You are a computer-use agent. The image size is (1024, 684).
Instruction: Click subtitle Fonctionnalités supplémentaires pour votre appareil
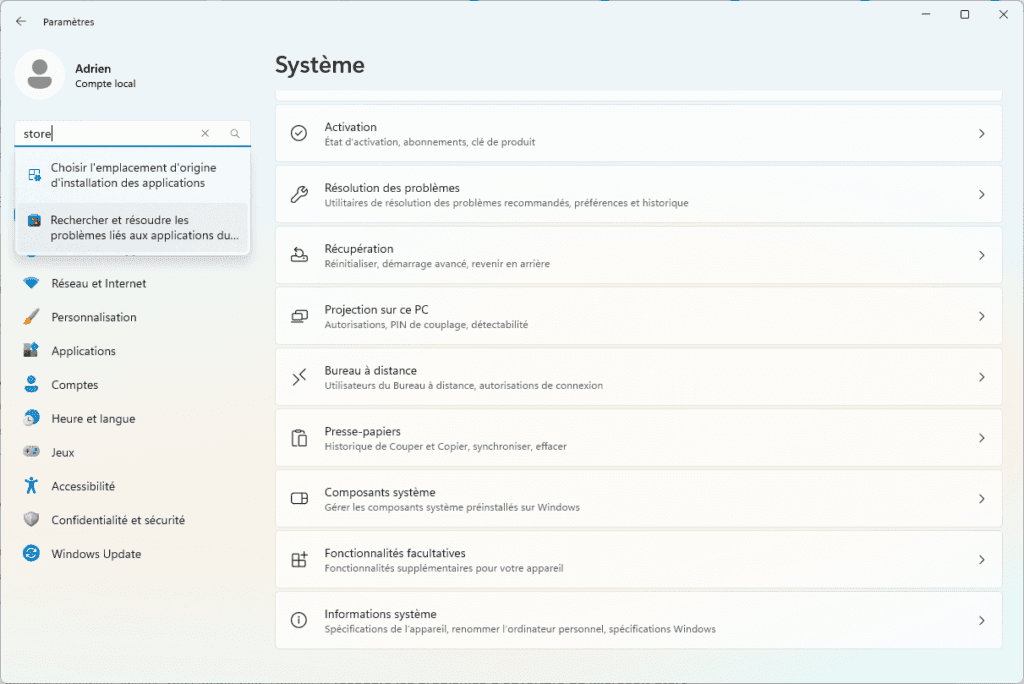(443, 568)
